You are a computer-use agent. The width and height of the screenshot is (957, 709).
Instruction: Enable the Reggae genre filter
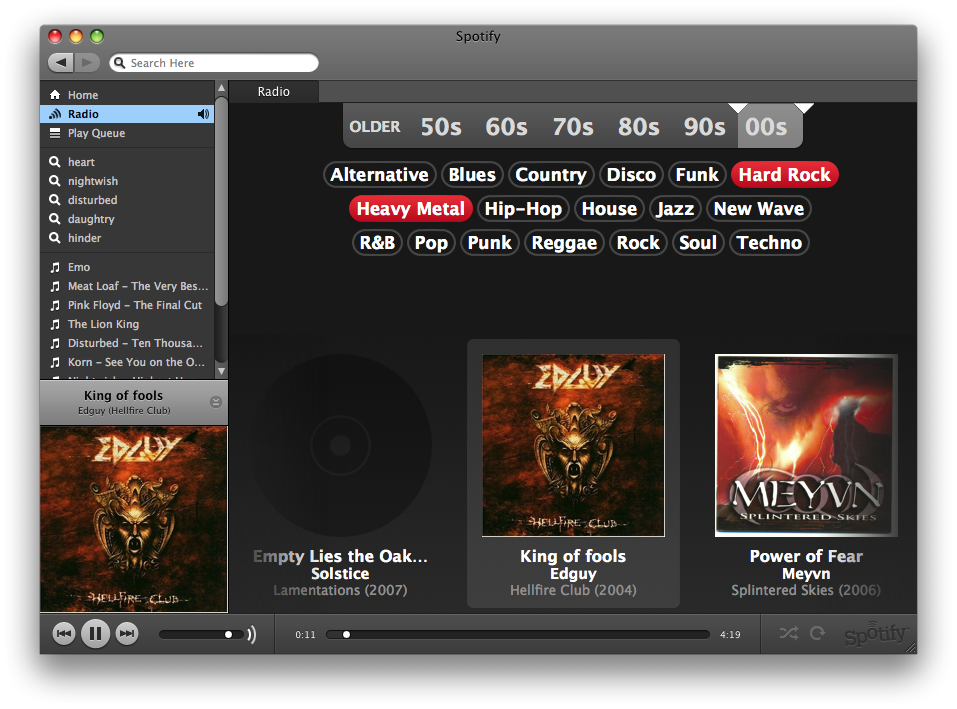click(564, 243)
